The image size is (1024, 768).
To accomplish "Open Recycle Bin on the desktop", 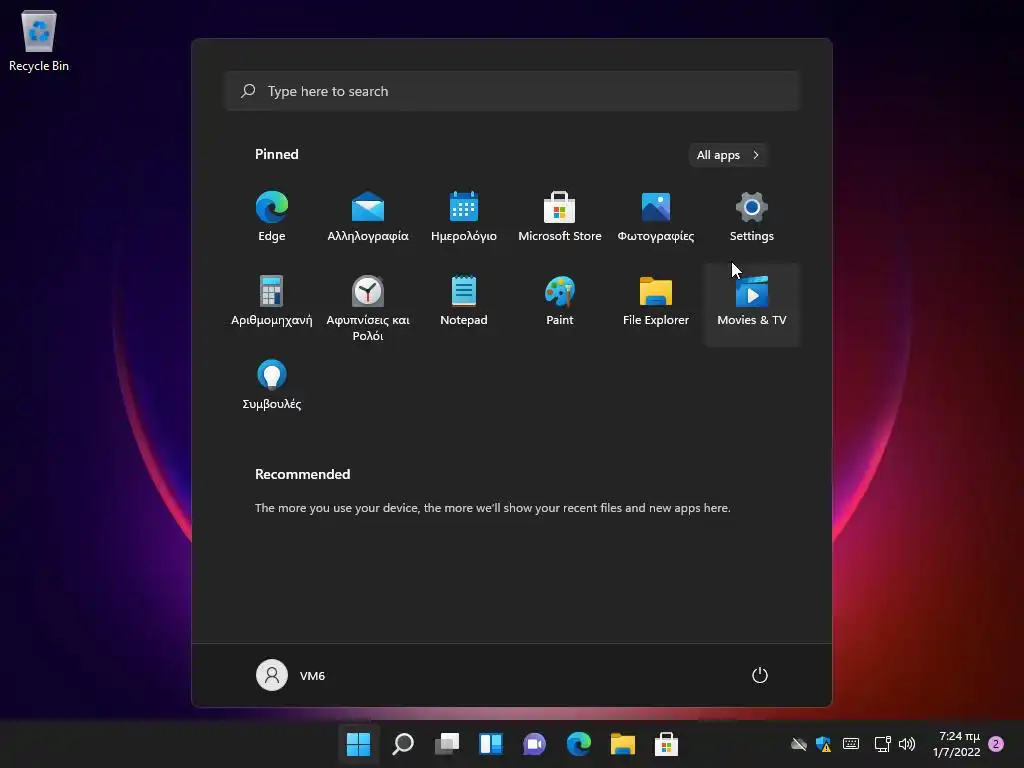I will (39, 40).
